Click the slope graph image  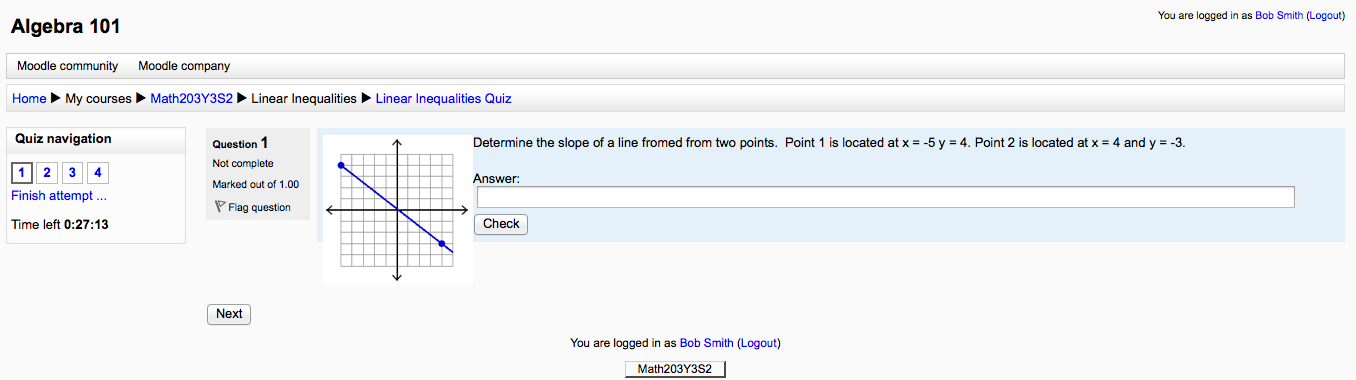pos(397,210)
